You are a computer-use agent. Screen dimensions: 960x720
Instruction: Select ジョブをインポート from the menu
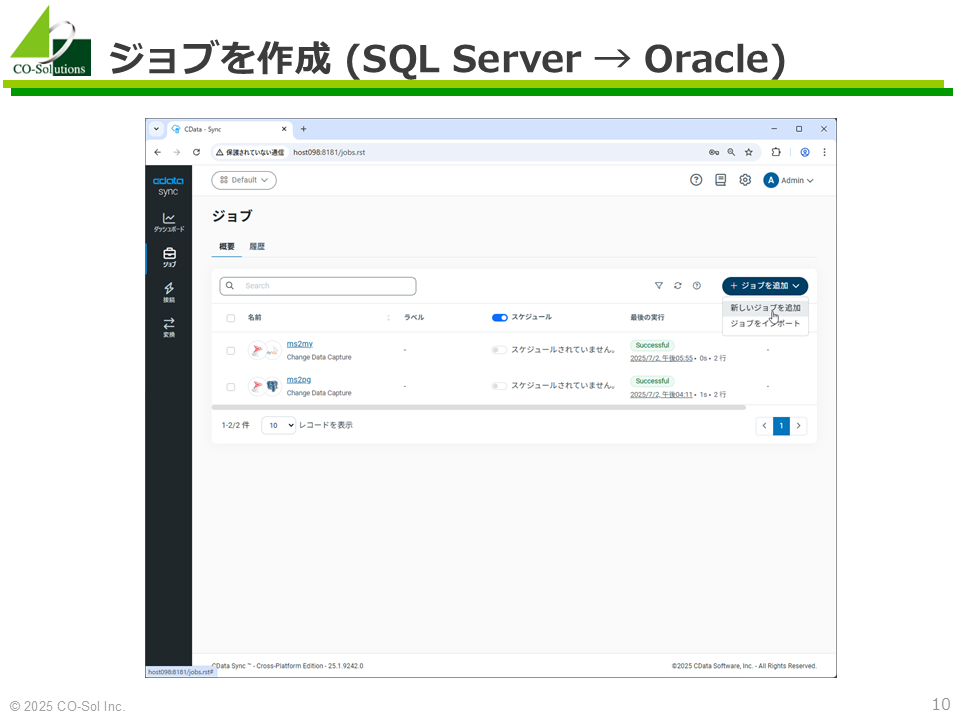(765, 323)
